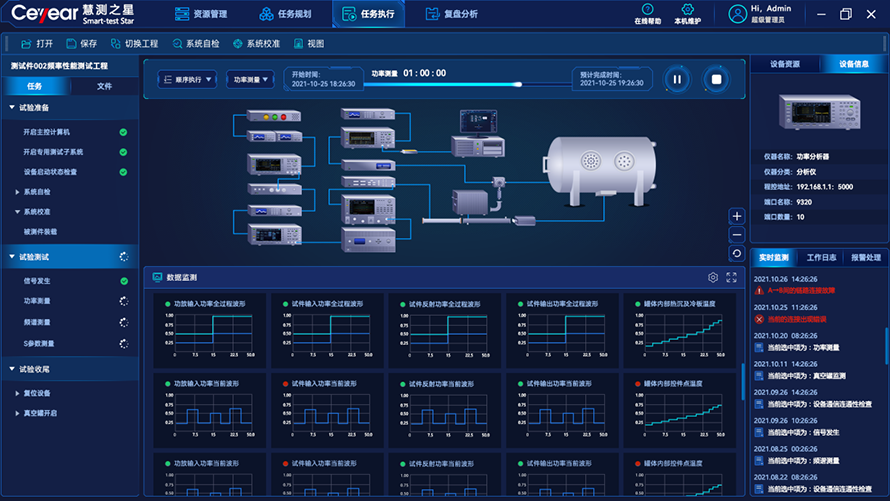Expand the 复位设备 tree item
890x501 pixels.
click(17, 394)
